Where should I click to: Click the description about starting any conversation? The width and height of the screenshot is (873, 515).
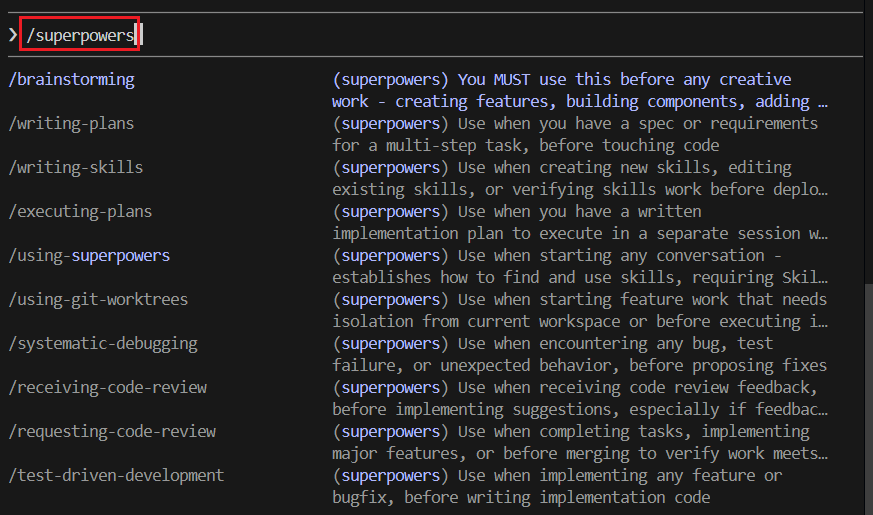tap(580, 266)
